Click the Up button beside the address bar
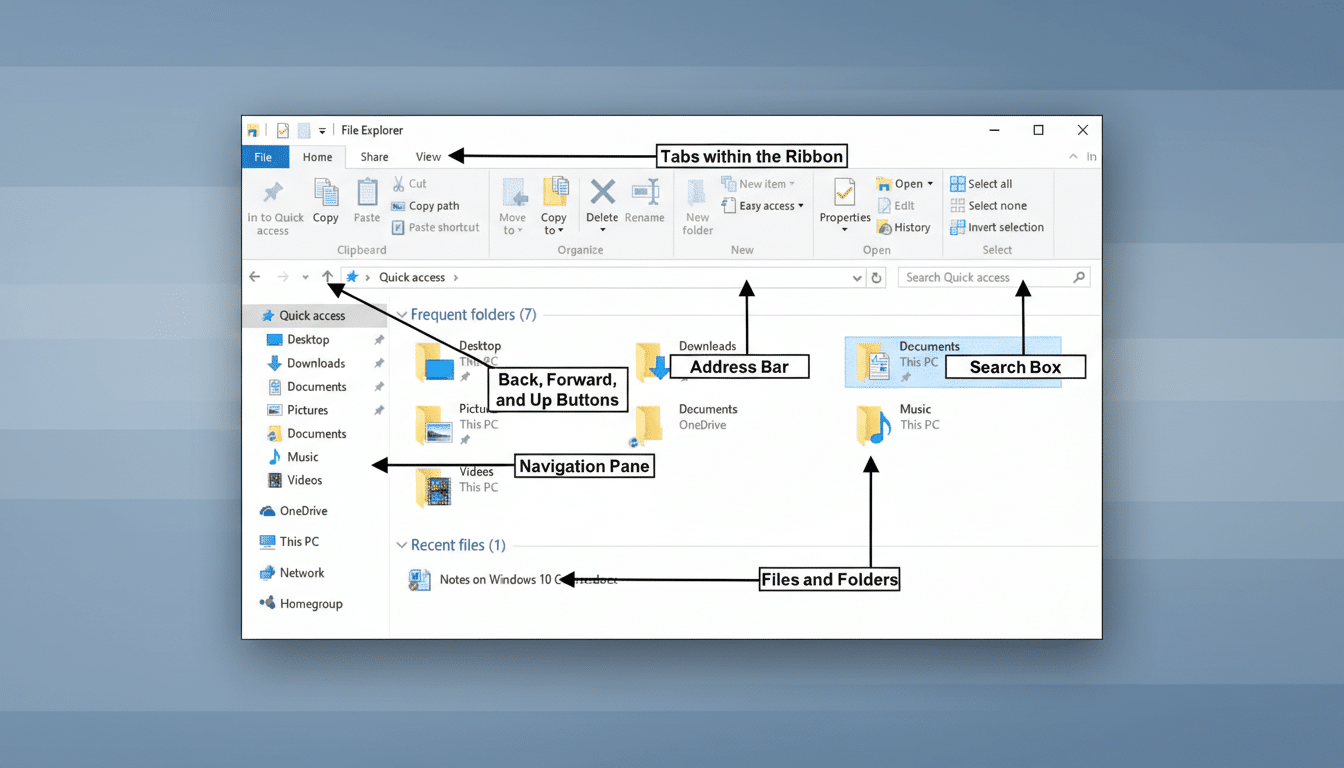The height and width of the screenshot is (768, 1344). pyautogui.click(x=327, y=276)
